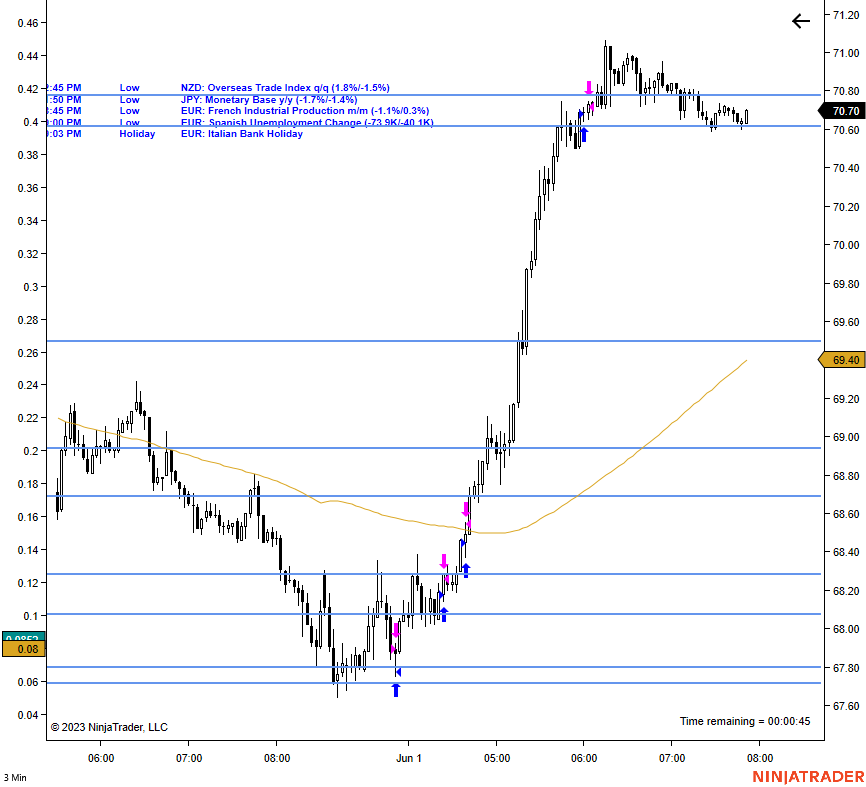Click the "Jun 1" date label on time axis

(409, 758)
